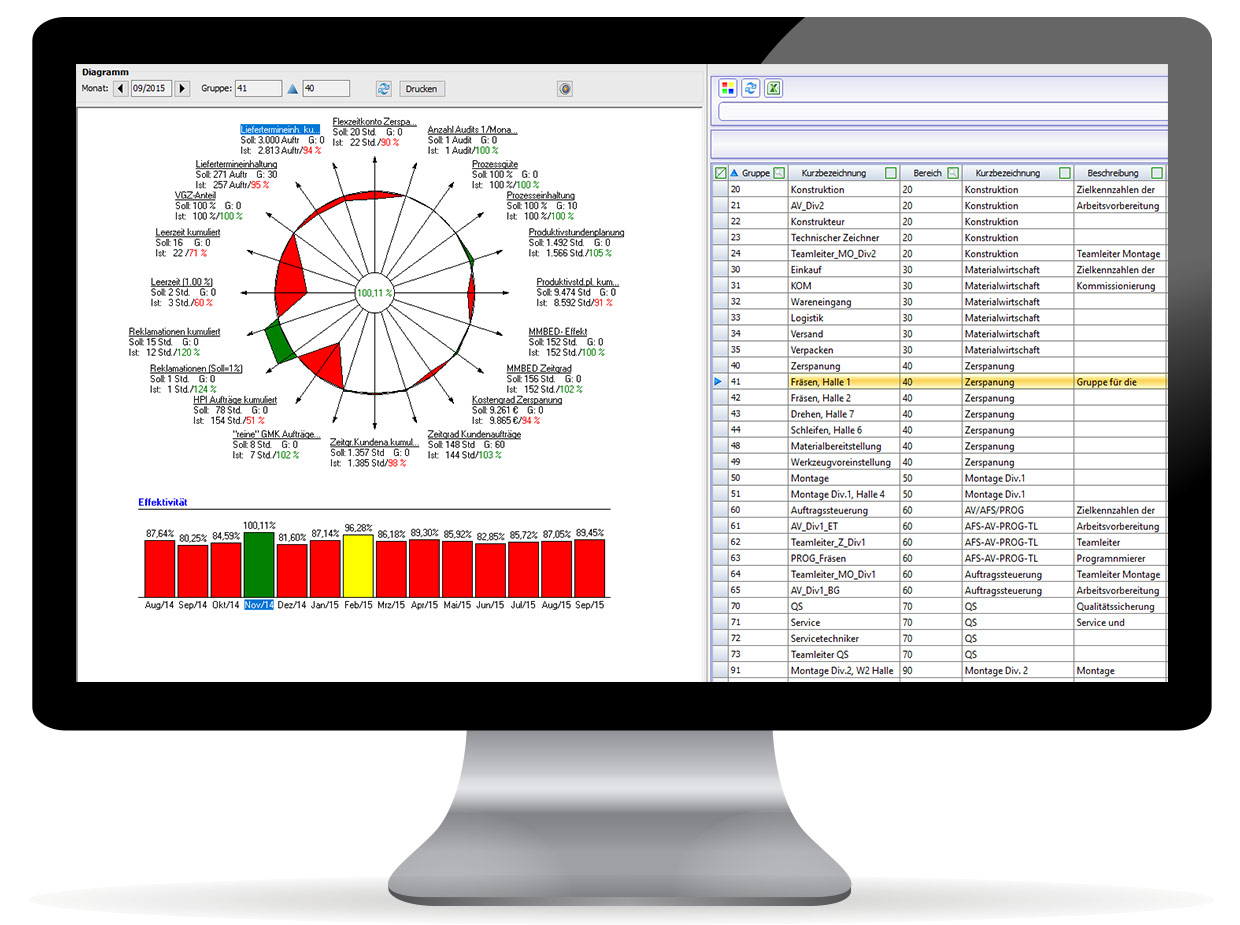
Task: Click the search icon in the Bereich header
Action: click(x=952, y=173)
